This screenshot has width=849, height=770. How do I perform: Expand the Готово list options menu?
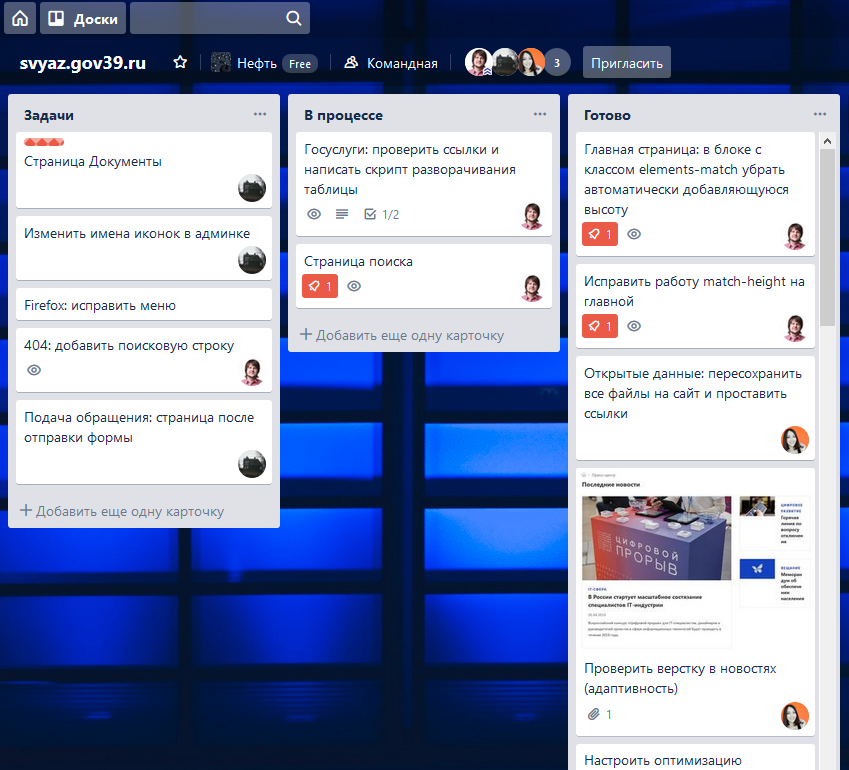[x=820, y=114]
